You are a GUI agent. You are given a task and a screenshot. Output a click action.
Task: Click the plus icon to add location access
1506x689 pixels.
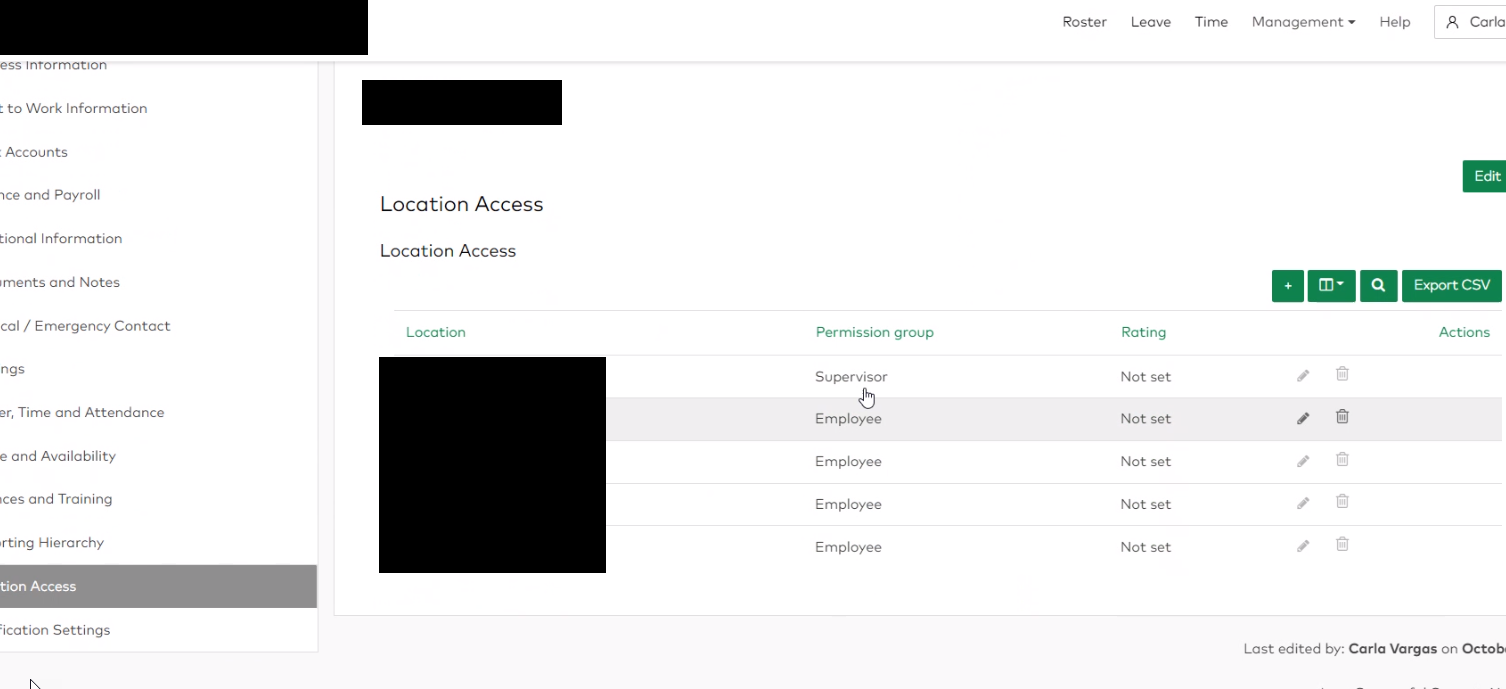(1287, 285)
